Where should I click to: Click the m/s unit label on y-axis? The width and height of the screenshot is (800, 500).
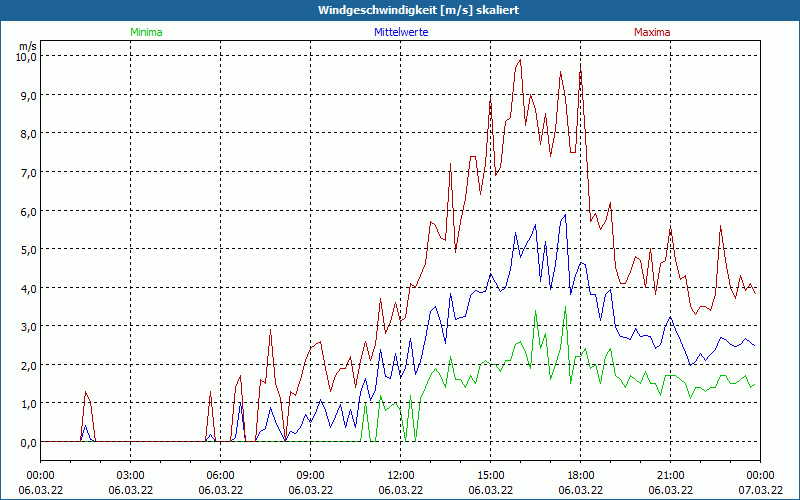click(x=28, y=46)
